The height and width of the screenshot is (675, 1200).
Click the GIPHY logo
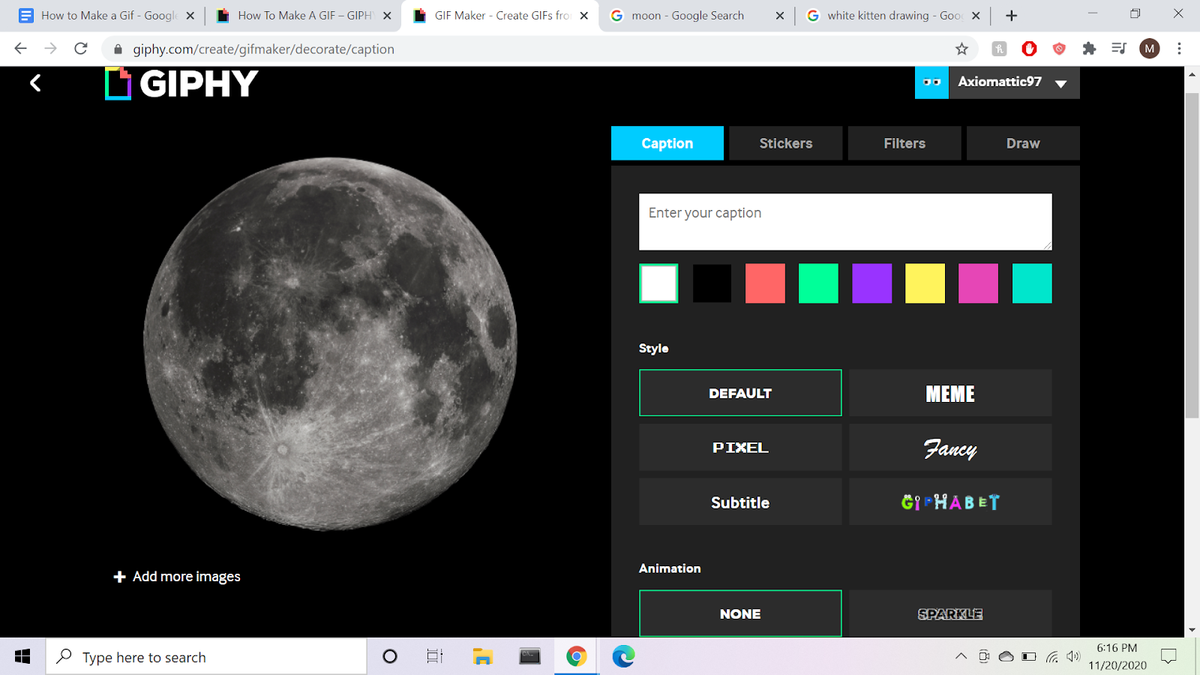[180, 83]
